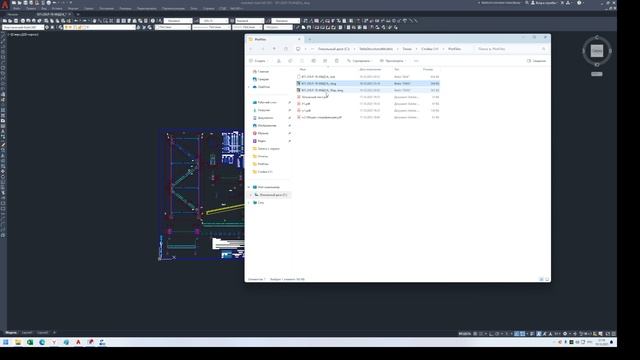The width and height of the screenshot is (640, 360).
Task: Sort Explorer by the Имя column header
Action: [303, 69]
